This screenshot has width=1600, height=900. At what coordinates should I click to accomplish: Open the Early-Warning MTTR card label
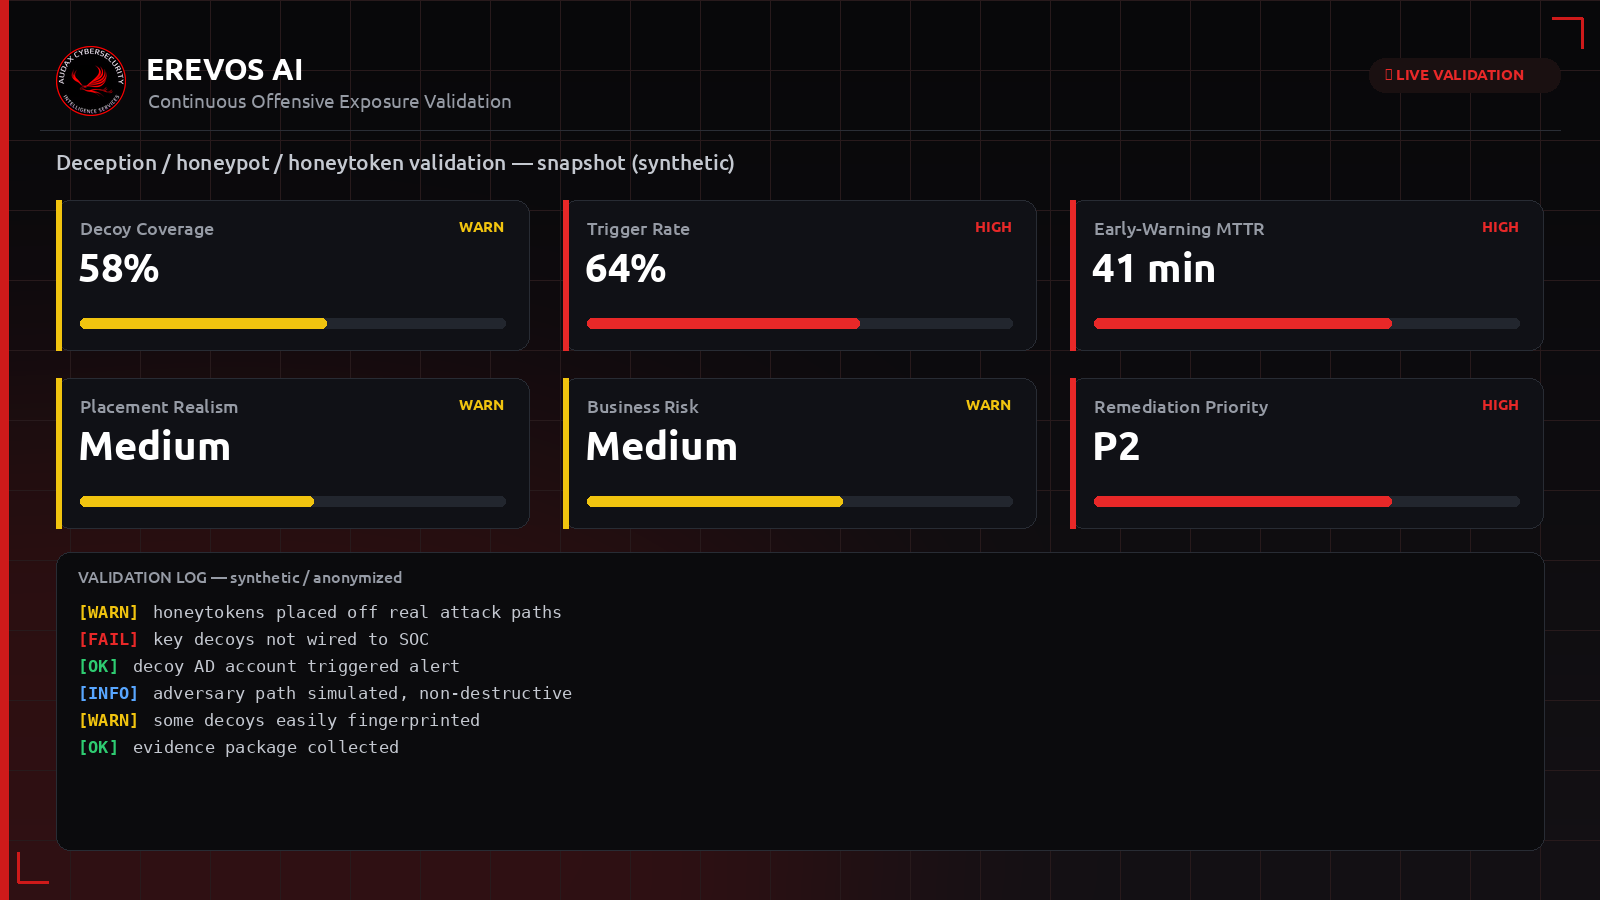click(1179, 229)
